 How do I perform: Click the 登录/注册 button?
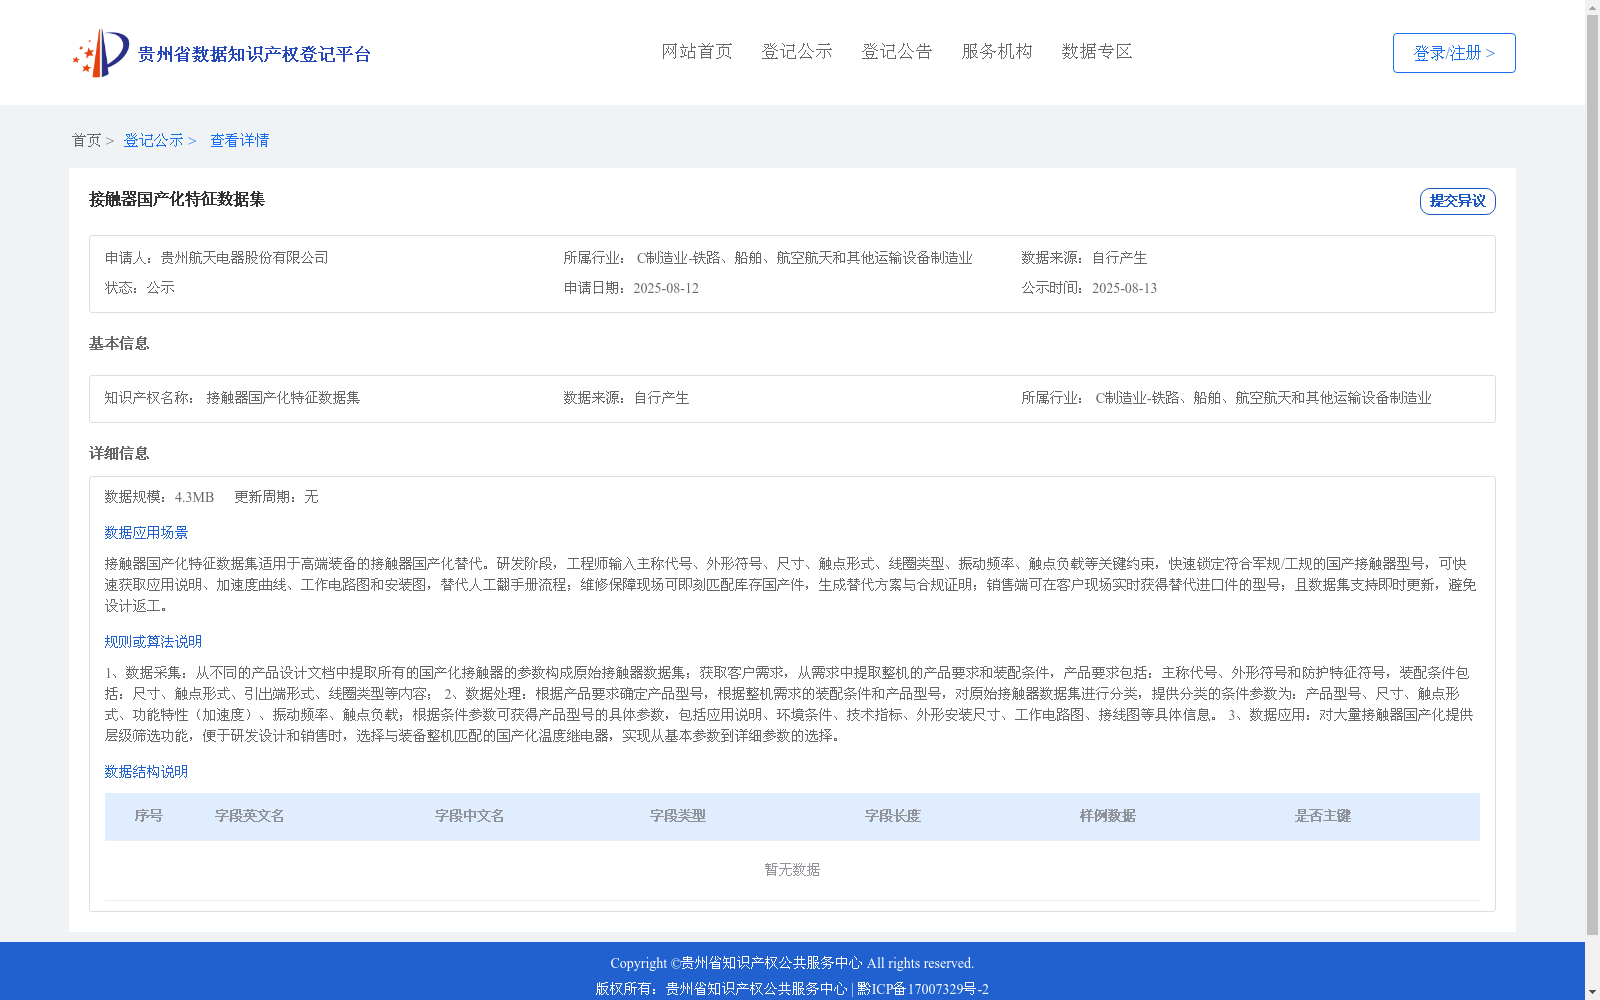coord(1454,53)
